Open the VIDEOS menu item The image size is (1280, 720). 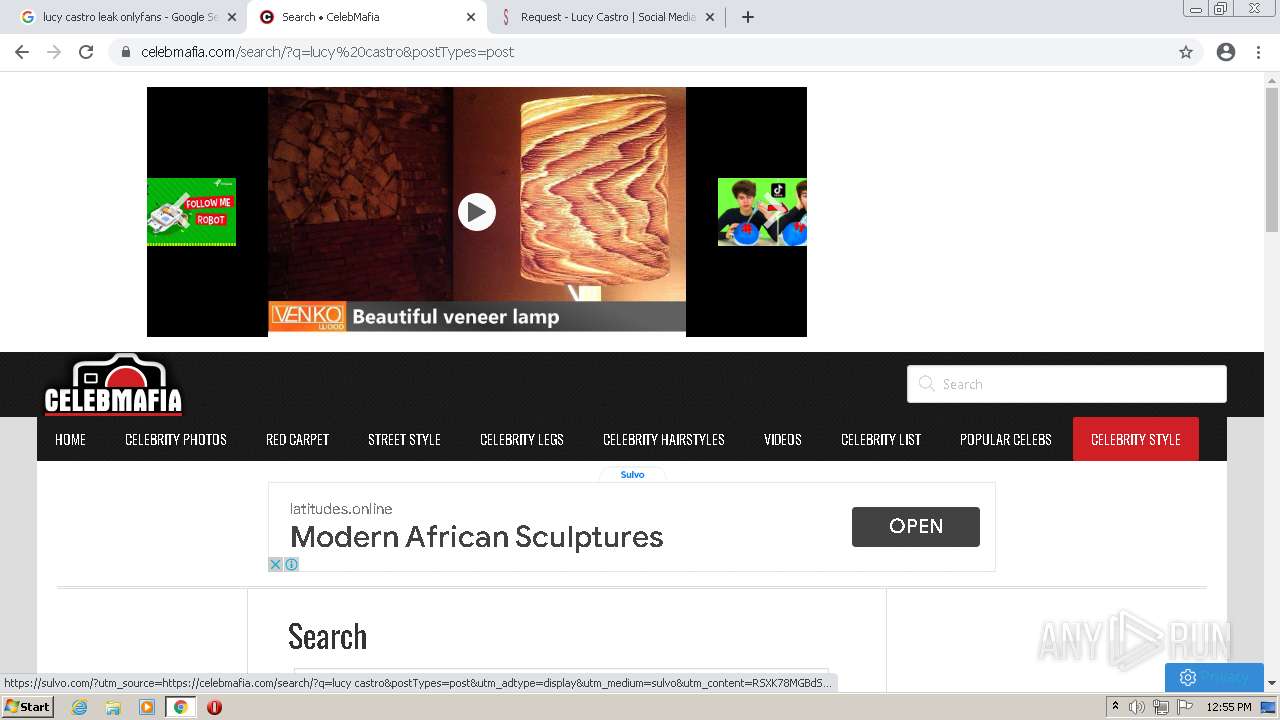pyautogui.click(x=783, y=439)
